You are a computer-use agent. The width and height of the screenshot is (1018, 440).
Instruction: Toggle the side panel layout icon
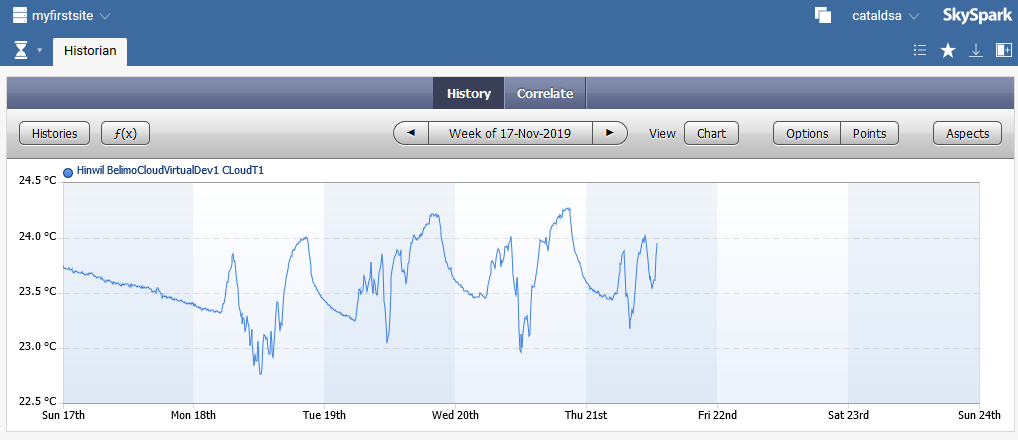(1003, 50)
